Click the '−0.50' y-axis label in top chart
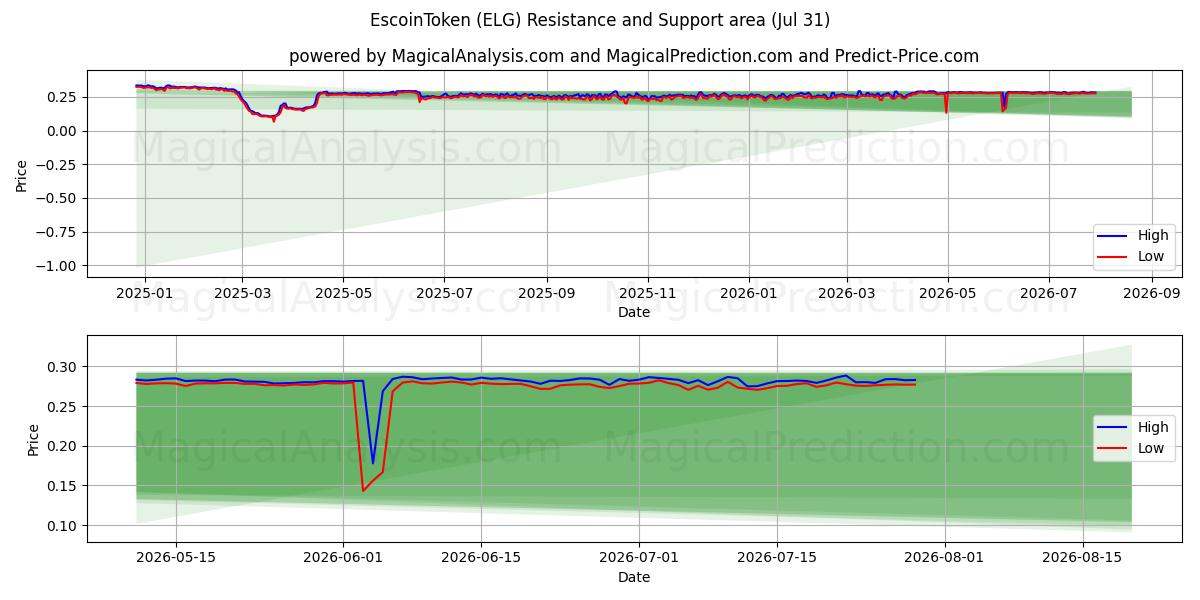 coord(59,198)
